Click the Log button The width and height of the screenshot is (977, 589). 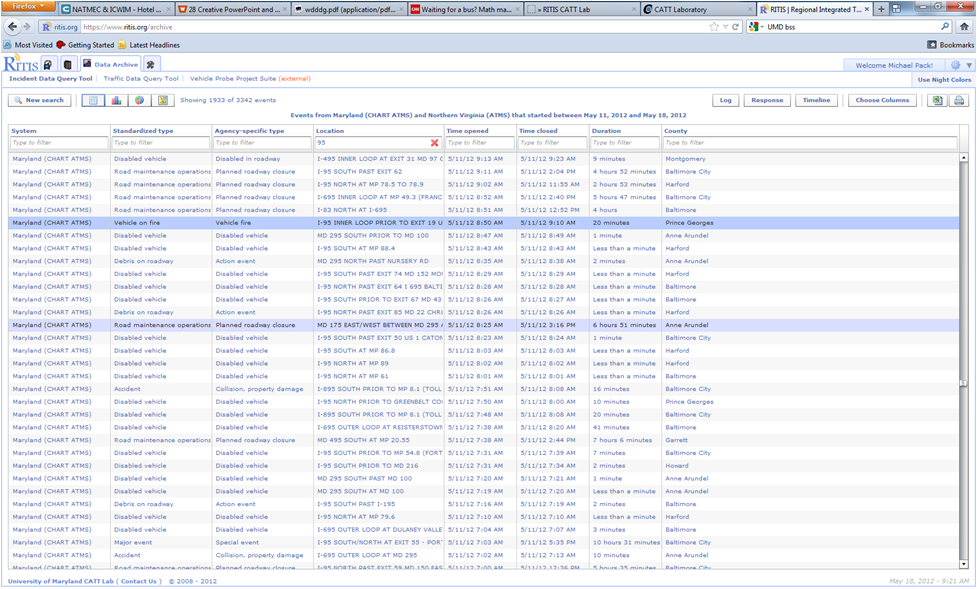tap(725, 100)
